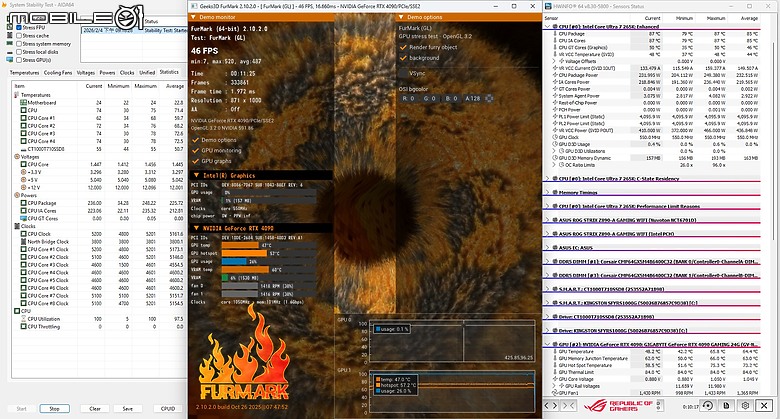This screenshot has height=419, width=780.
Task: Click the Temperatures thermometer group icon in AIDA64
Action: click(17, 95)
